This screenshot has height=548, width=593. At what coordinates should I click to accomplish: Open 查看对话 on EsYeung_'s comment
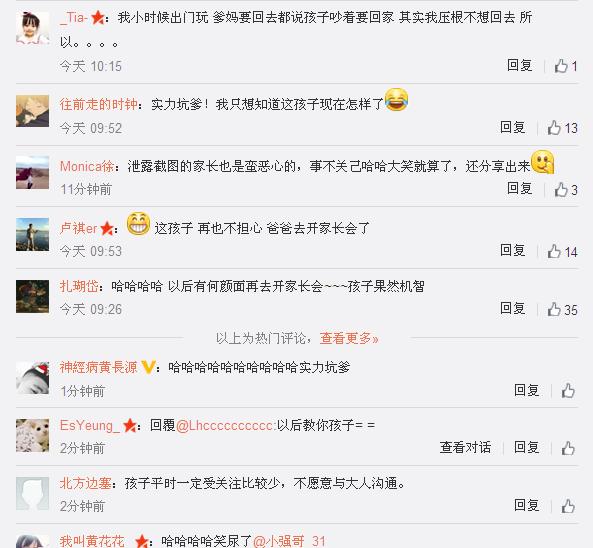[x=465, y=447]
